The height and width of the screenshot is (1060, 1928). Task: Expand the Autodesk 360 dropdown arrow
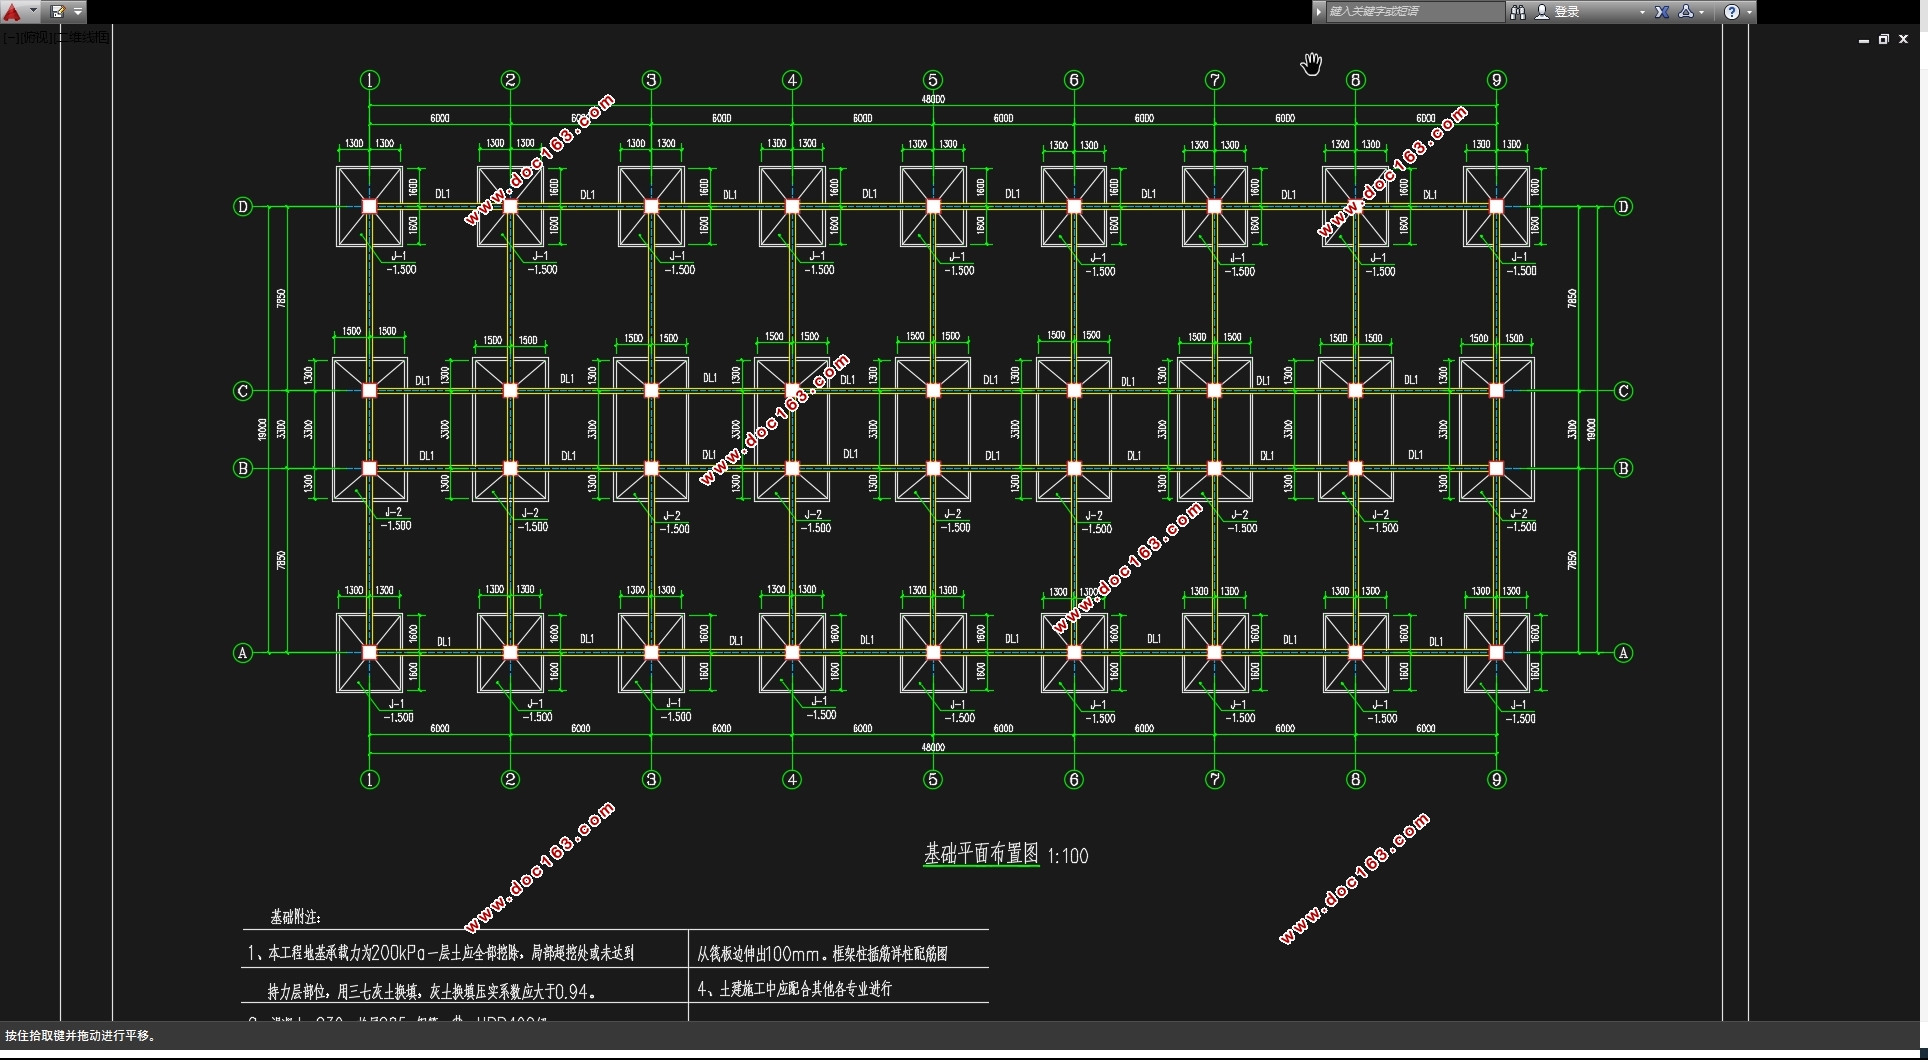tap(1701, 12)
